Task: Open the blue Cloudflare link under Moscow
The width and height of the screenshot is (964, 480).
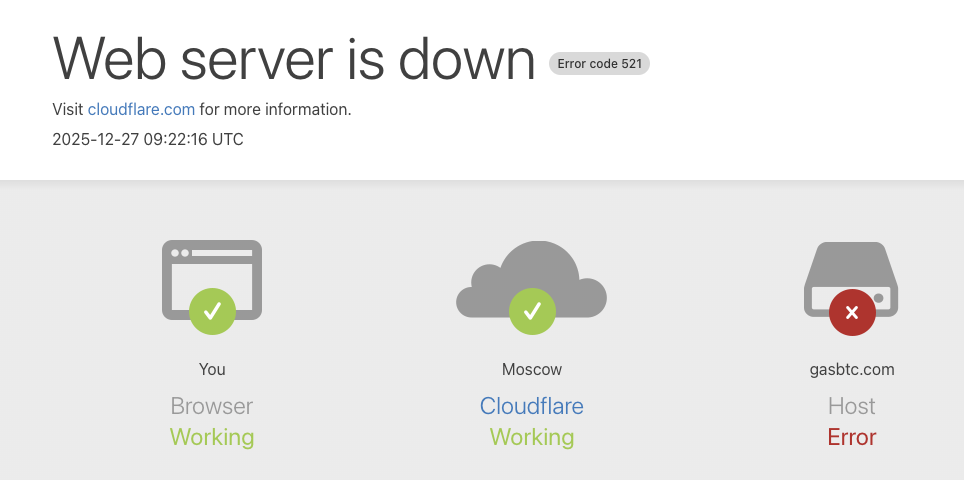Action: (x=532, y=406)
